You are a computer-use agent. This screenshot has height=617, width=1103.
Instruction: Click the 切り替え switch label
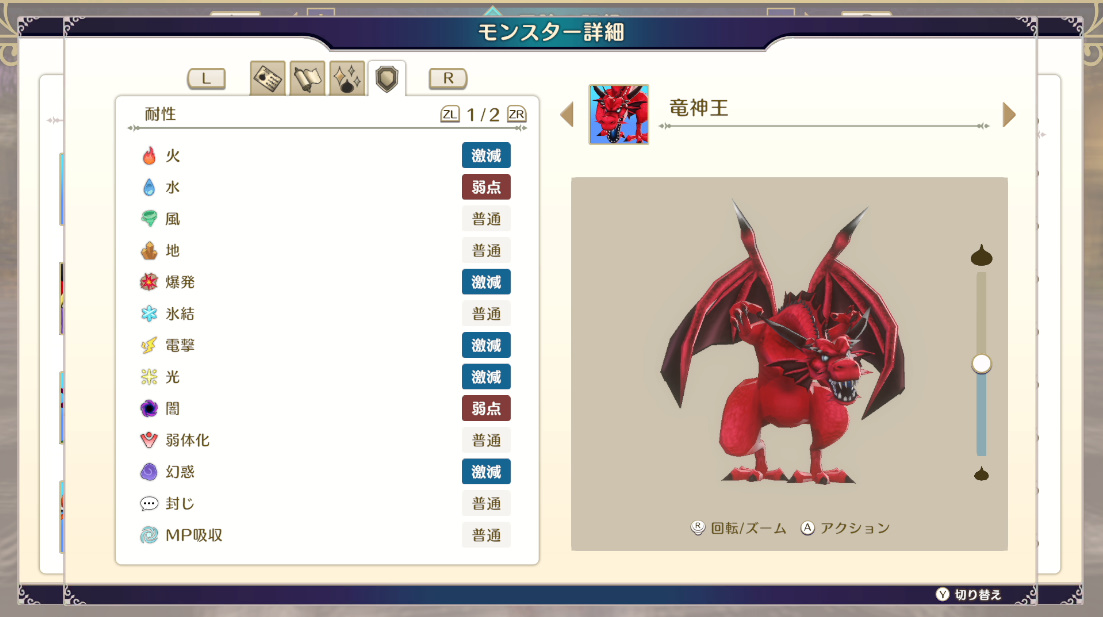tap(978, 594)
